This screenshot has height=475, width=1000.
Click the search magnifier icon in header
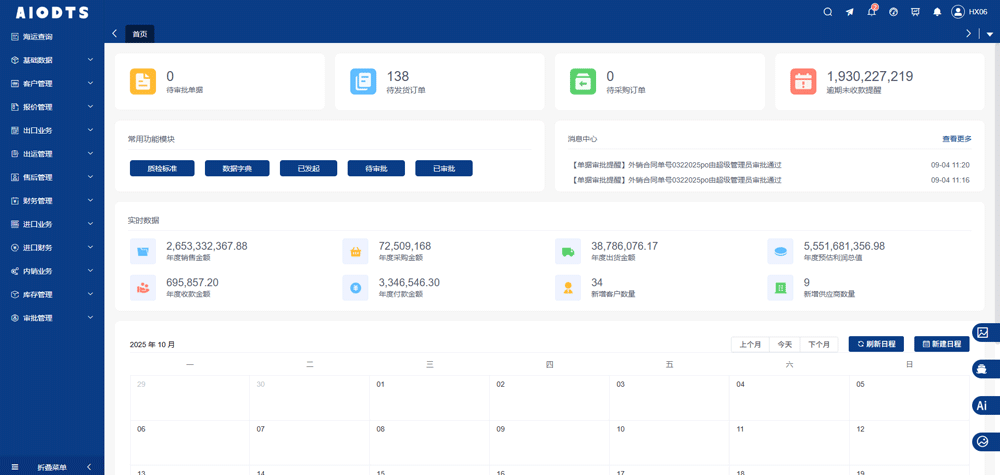coord(827,12)
